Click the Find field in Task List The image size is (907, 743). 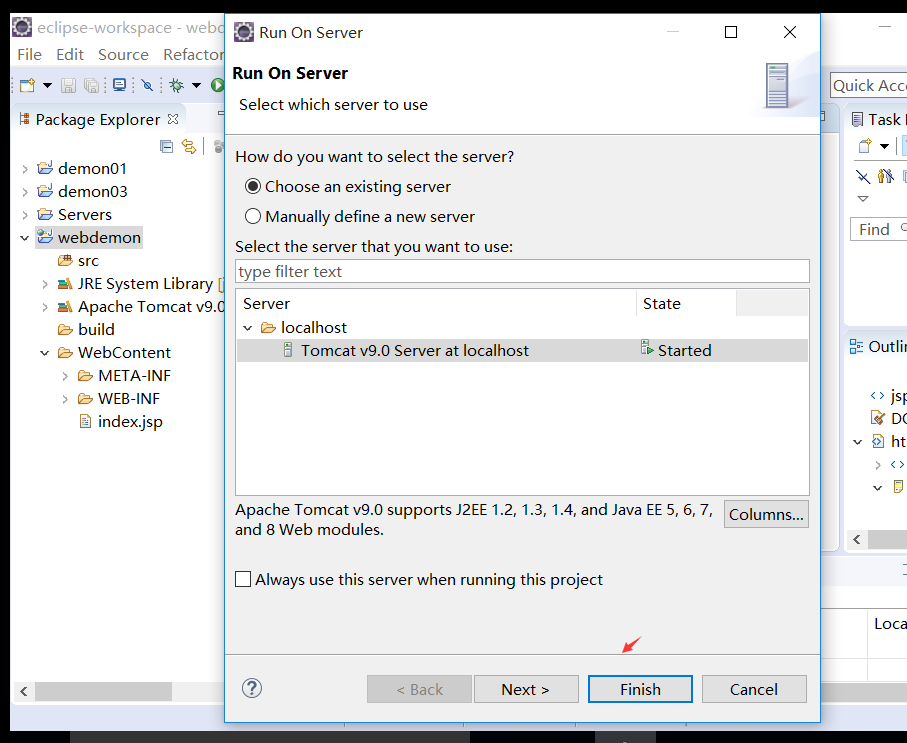click(x=879, y=230)
